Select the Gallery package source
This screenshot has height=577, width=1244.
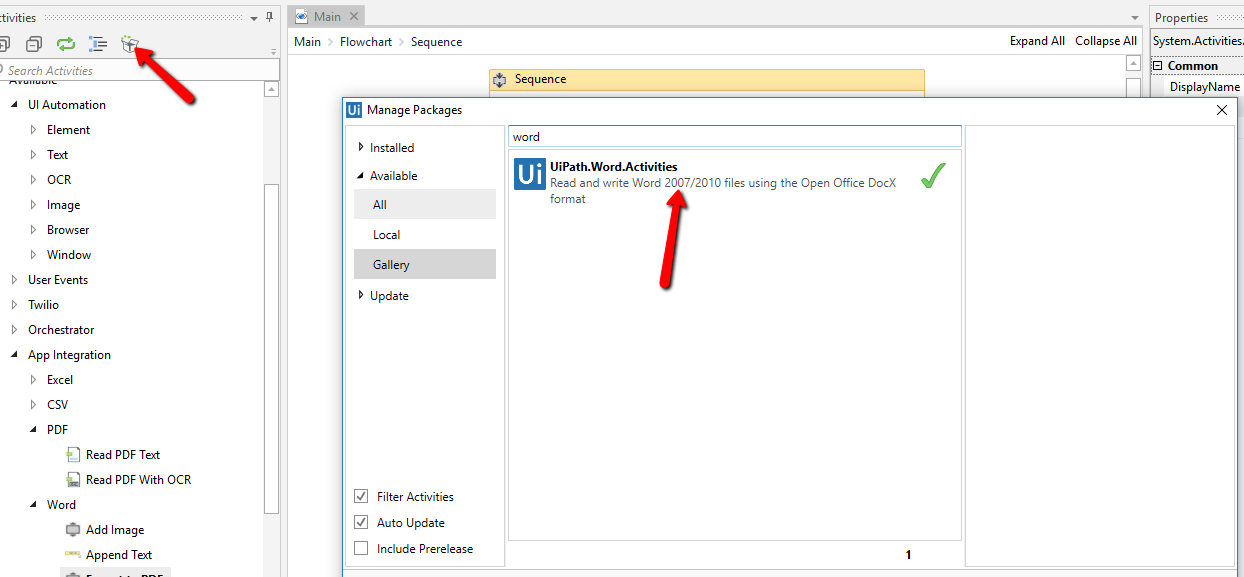(x=392, y=265)
